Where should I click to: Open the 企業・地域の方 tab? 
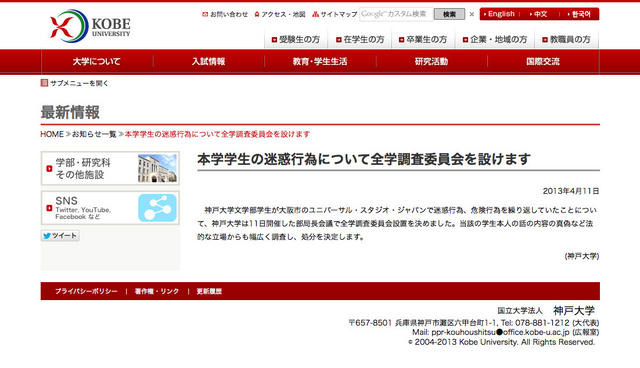495,40
